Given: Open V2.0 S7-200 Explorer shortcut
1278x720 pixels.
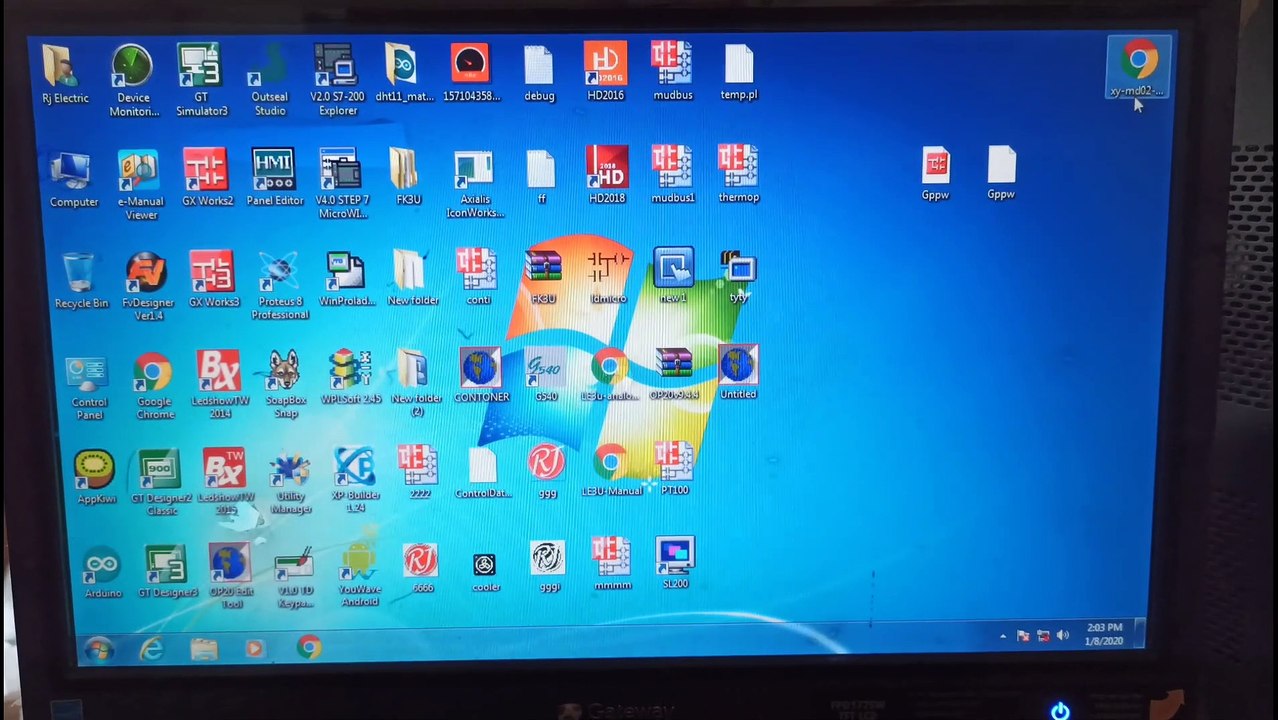Looking at the screenshot, I should pyautogui.click(x=336, y=80).
